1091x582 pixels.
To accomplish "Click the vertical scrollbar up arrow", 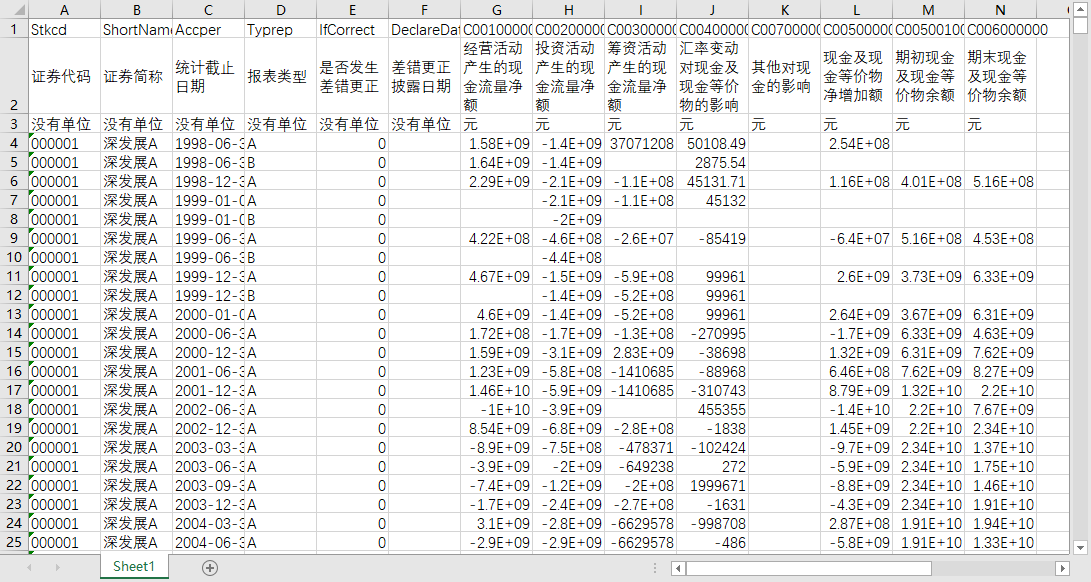I will click(x=1080, y=10).
